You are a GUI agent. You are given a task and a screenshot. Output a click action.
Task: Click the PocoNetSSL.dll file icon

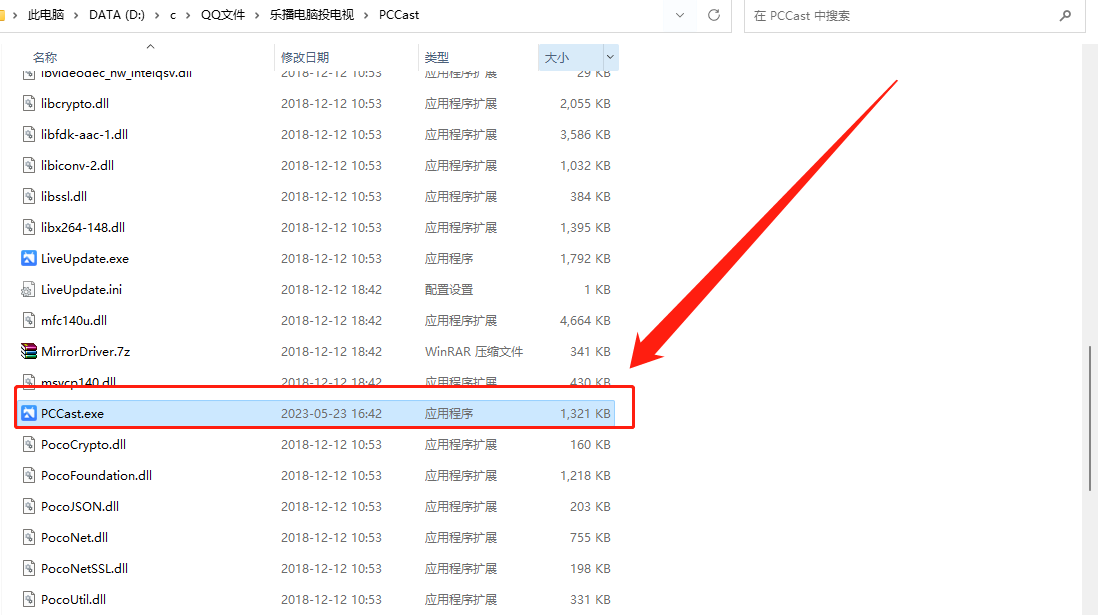point(28,568)
